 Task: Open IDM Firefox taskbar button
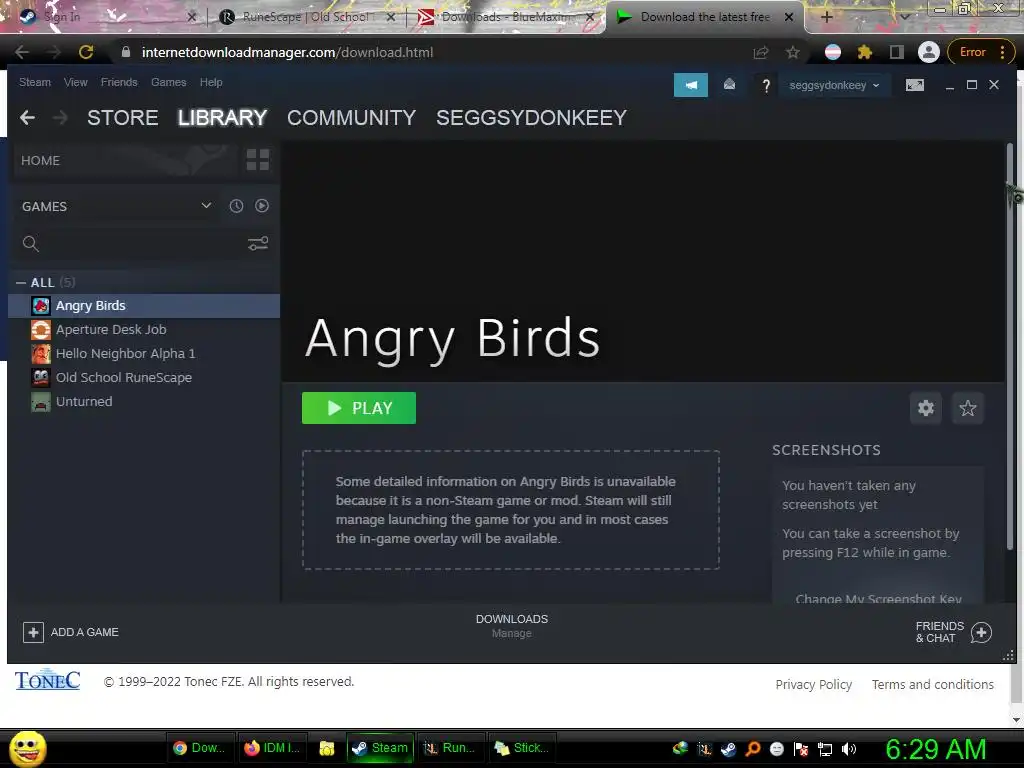click(x=271, y=748)
